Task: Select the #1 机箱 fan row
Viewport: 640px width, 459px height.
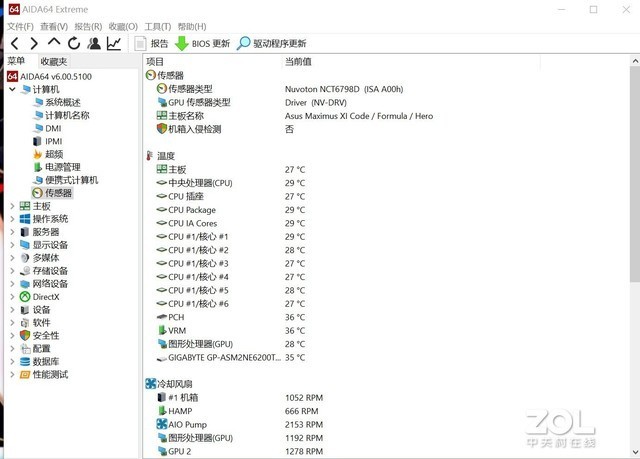Action: click(x=240, y=397)
